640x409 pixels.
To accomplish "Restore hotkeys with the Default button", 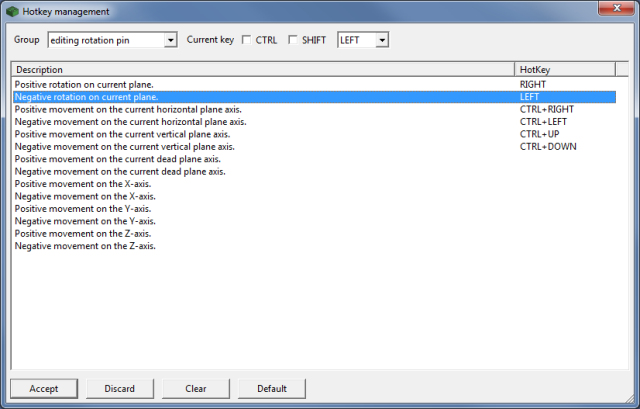I will point(271,388).
